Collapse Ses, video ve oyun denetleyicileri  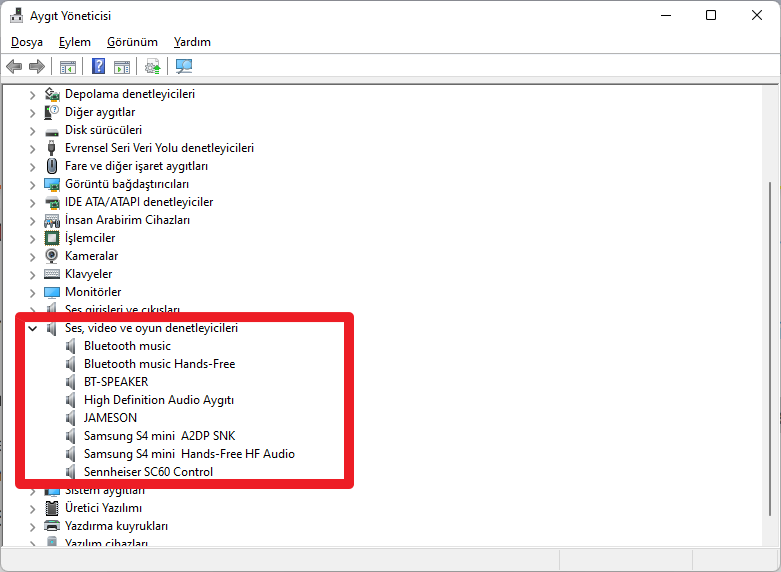(x=33, y=328)
